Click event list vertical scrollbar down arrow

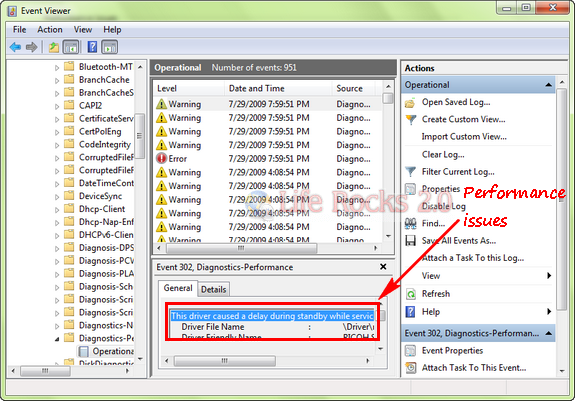(388, 236)
